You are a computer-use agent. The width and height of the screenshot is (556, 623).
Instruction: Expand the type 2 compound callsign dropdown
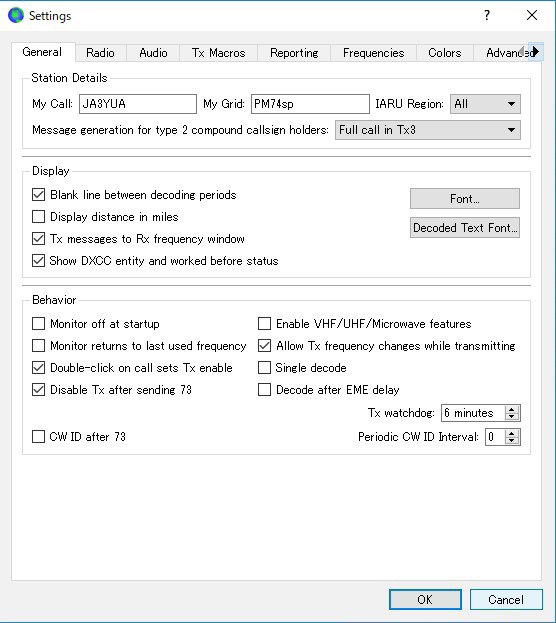428,130
